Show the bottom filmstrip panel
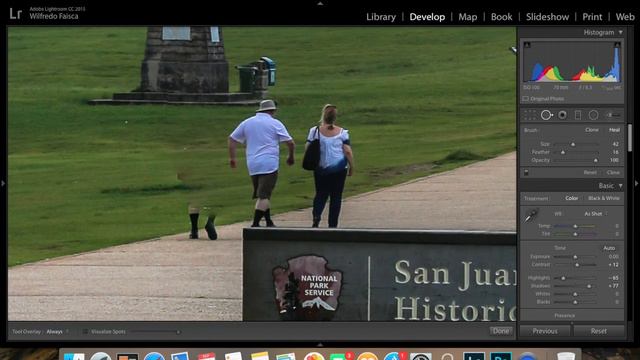 tap(320, 345)
